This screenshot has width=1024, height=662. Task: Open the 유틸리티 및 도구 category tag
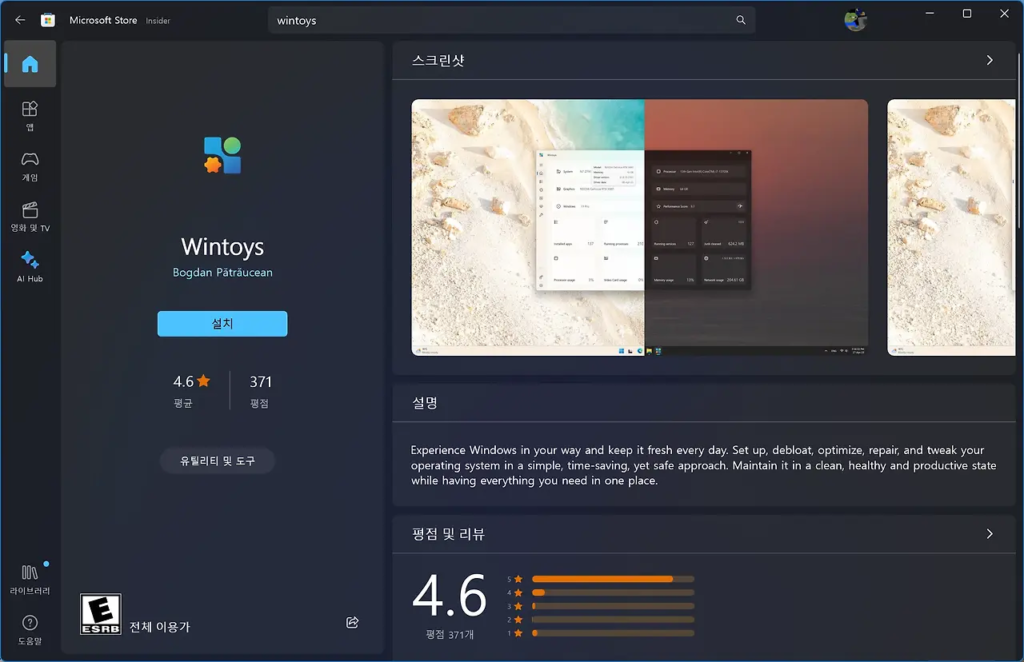[x=217, y=461]
